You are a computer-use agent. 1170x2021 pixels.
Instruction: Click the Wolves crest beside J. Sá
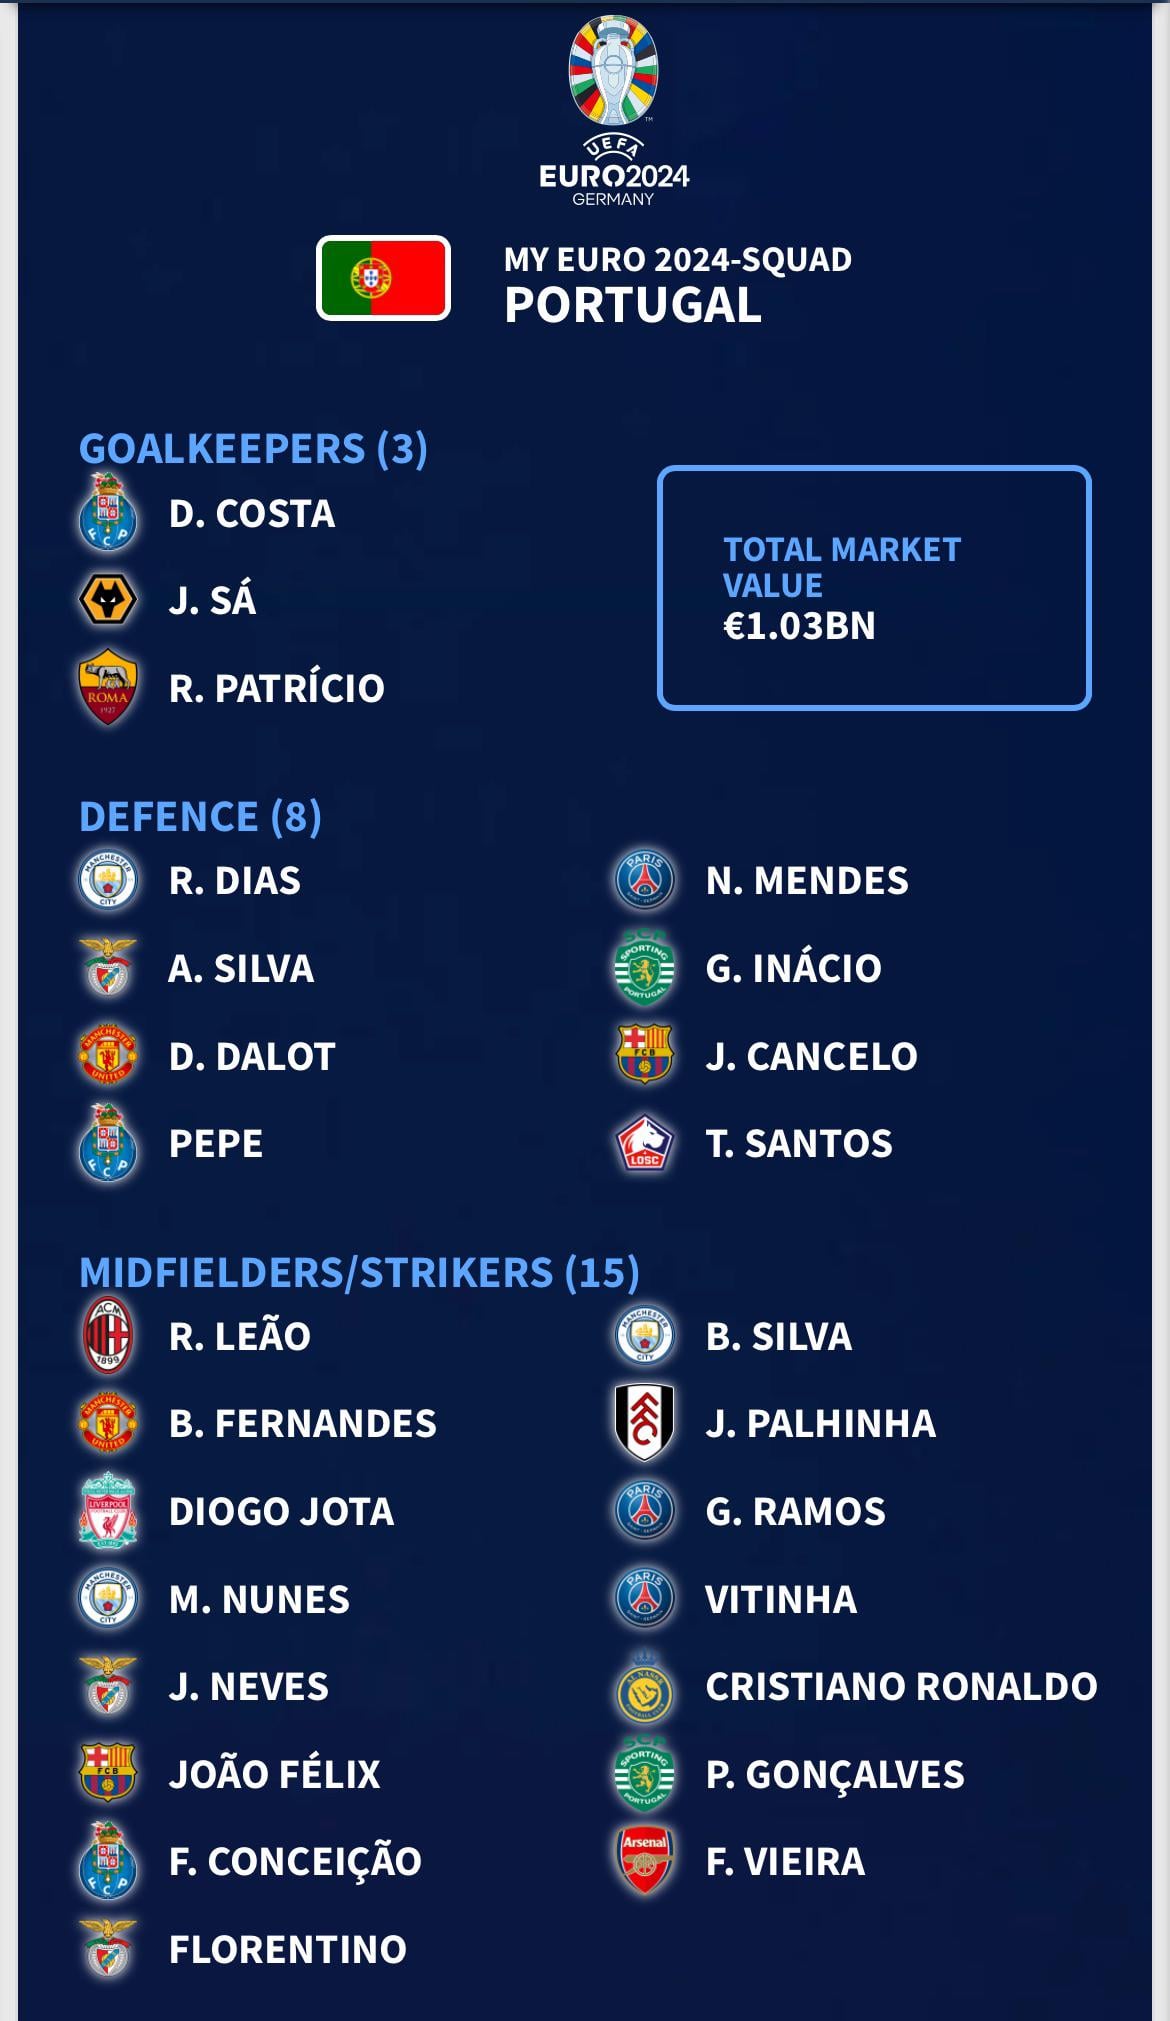tap(108, 600)
